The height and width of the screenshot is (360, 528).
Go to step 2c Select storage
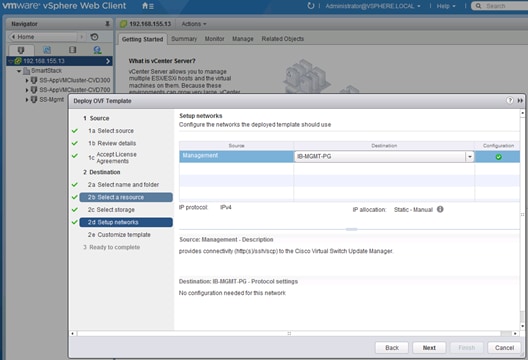click(111, 209)
